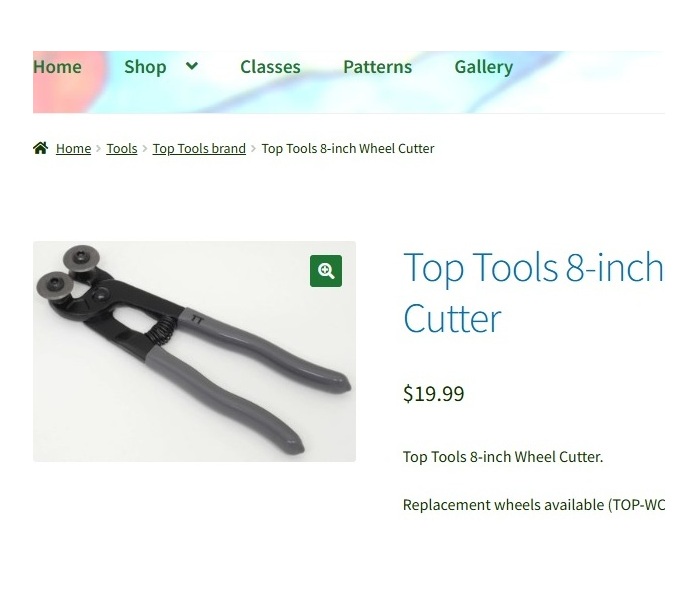Click the current page breadcrumb text

(x=348, y=148)
